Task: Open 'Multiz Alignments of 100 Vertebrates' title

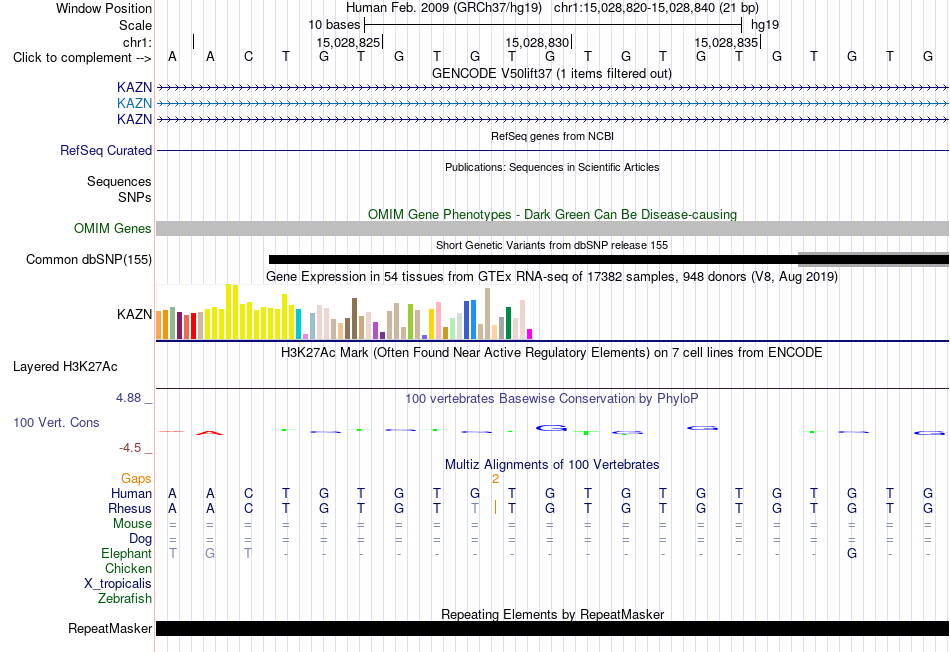Action: click(x=552, y=465)
